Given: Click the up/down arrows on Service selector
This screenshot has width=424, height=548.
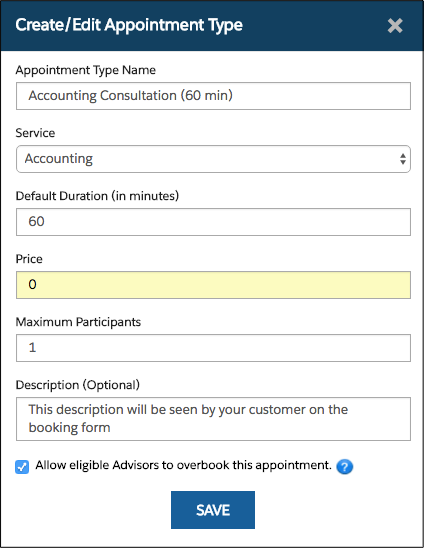Looking at the screenshot, I should click(403, 159).
